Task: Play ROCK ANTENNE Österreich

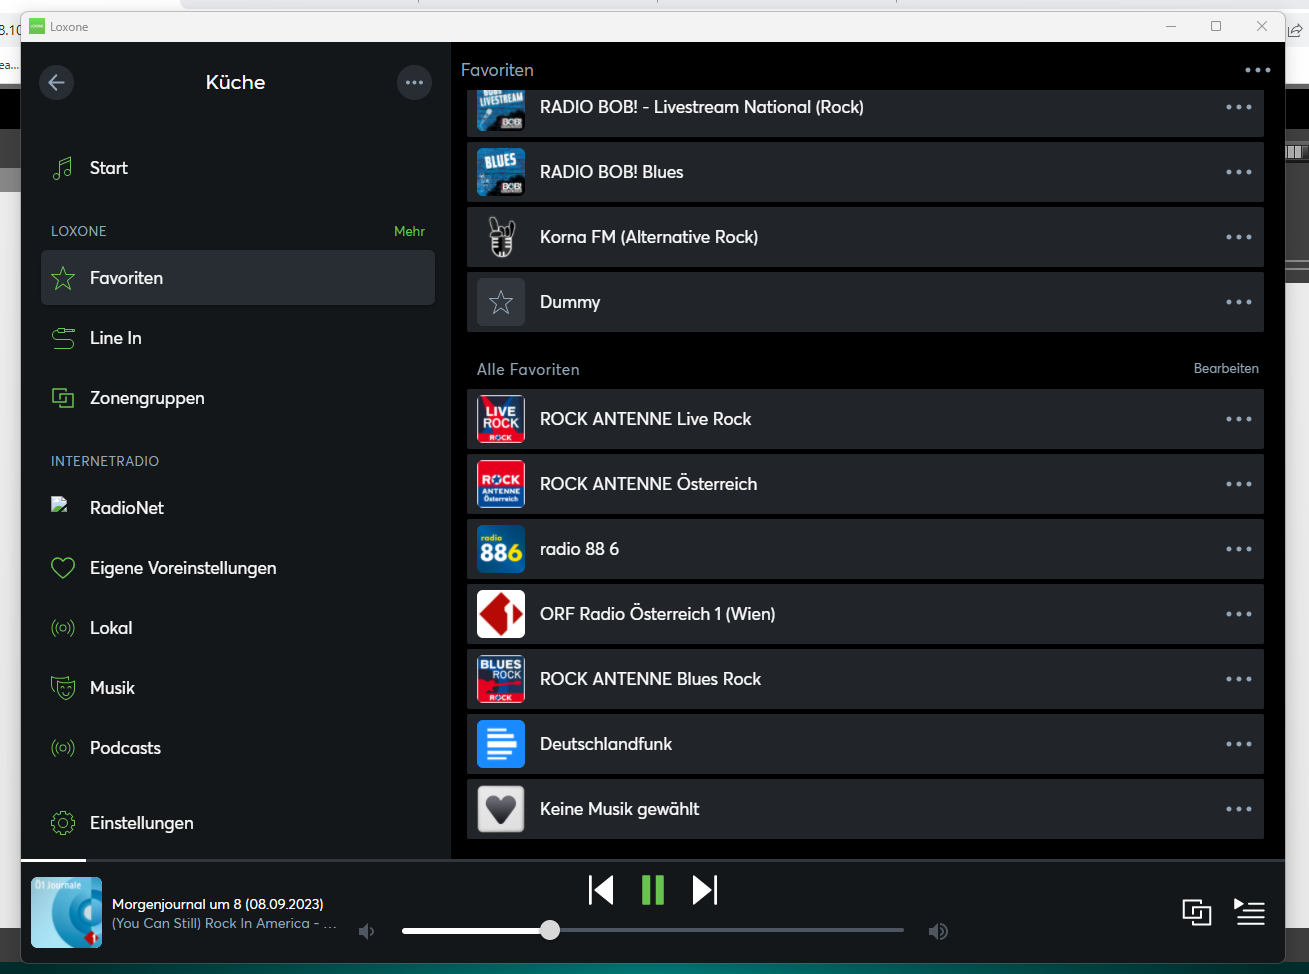Action: pos(865,484)
